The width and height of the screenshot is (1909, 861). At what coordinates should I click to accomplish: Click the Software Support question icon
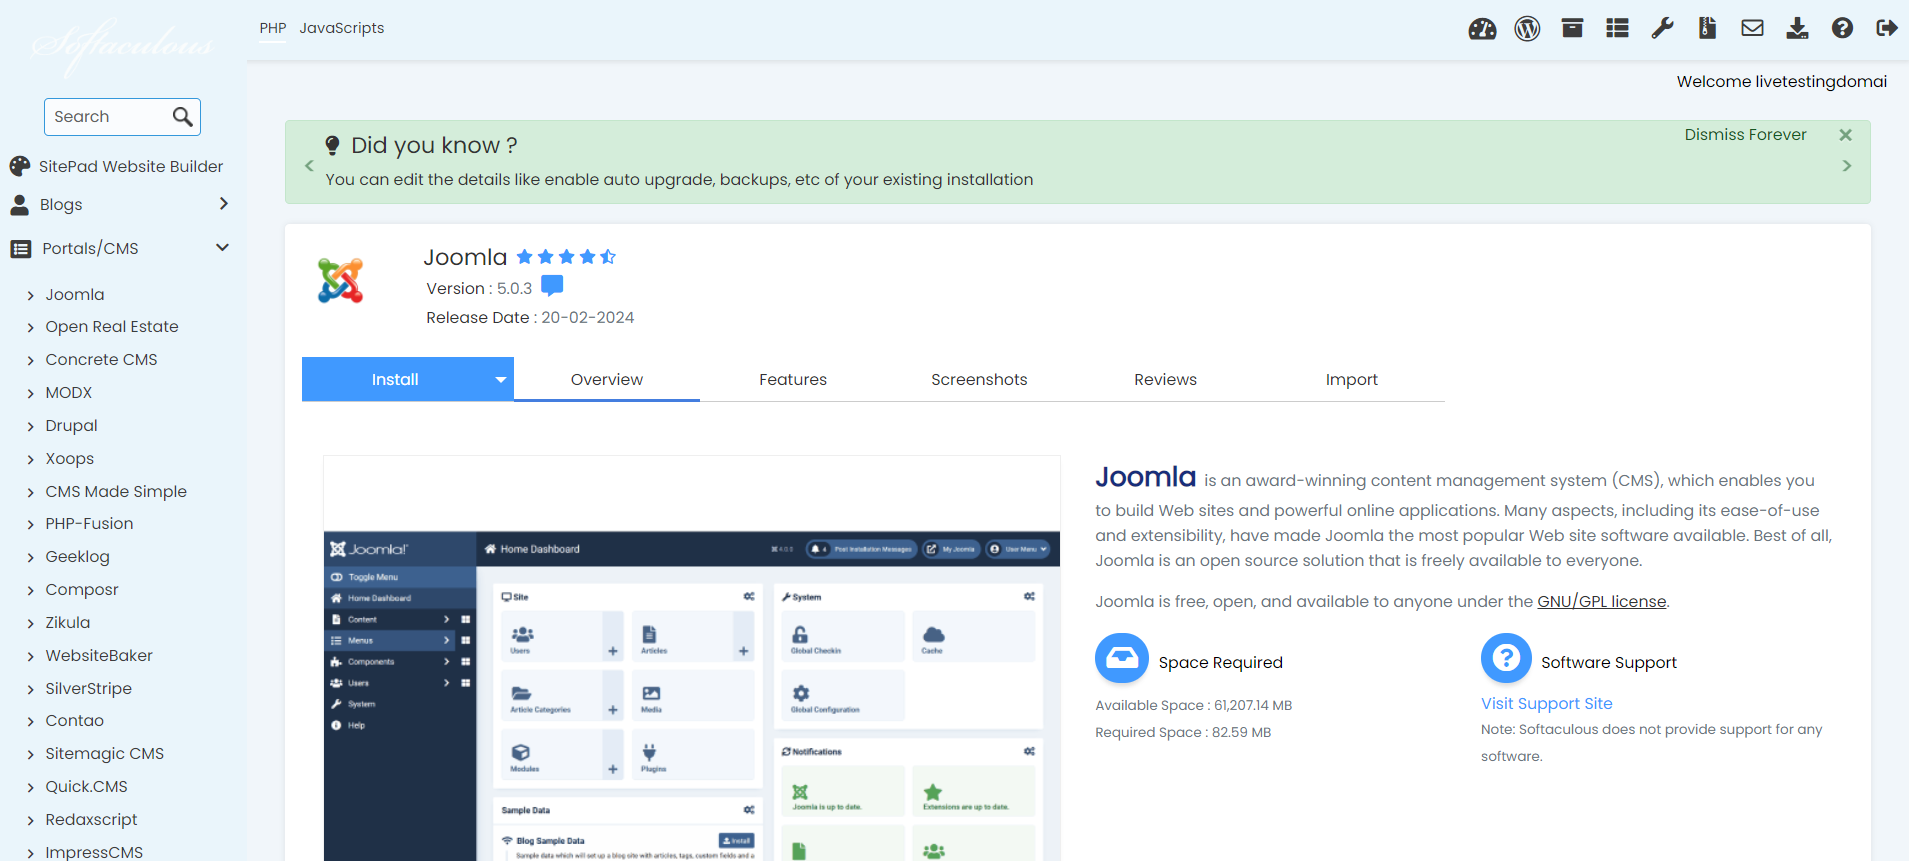pos(1506,658)
